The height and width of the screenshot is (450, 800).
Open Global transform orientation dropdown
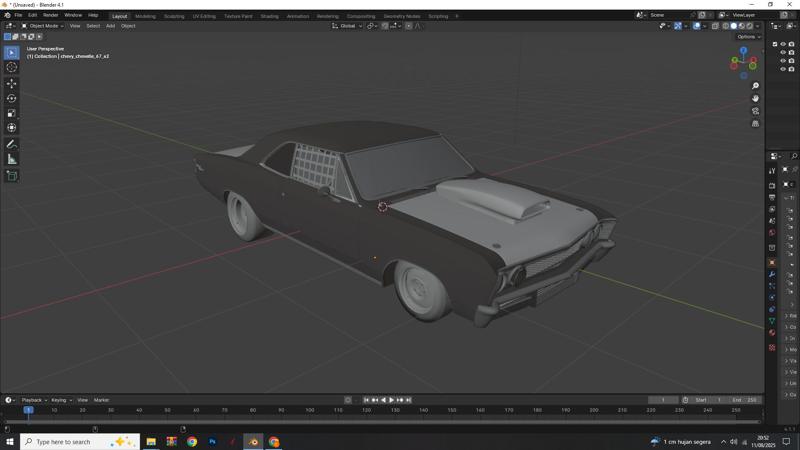point(347,26)
